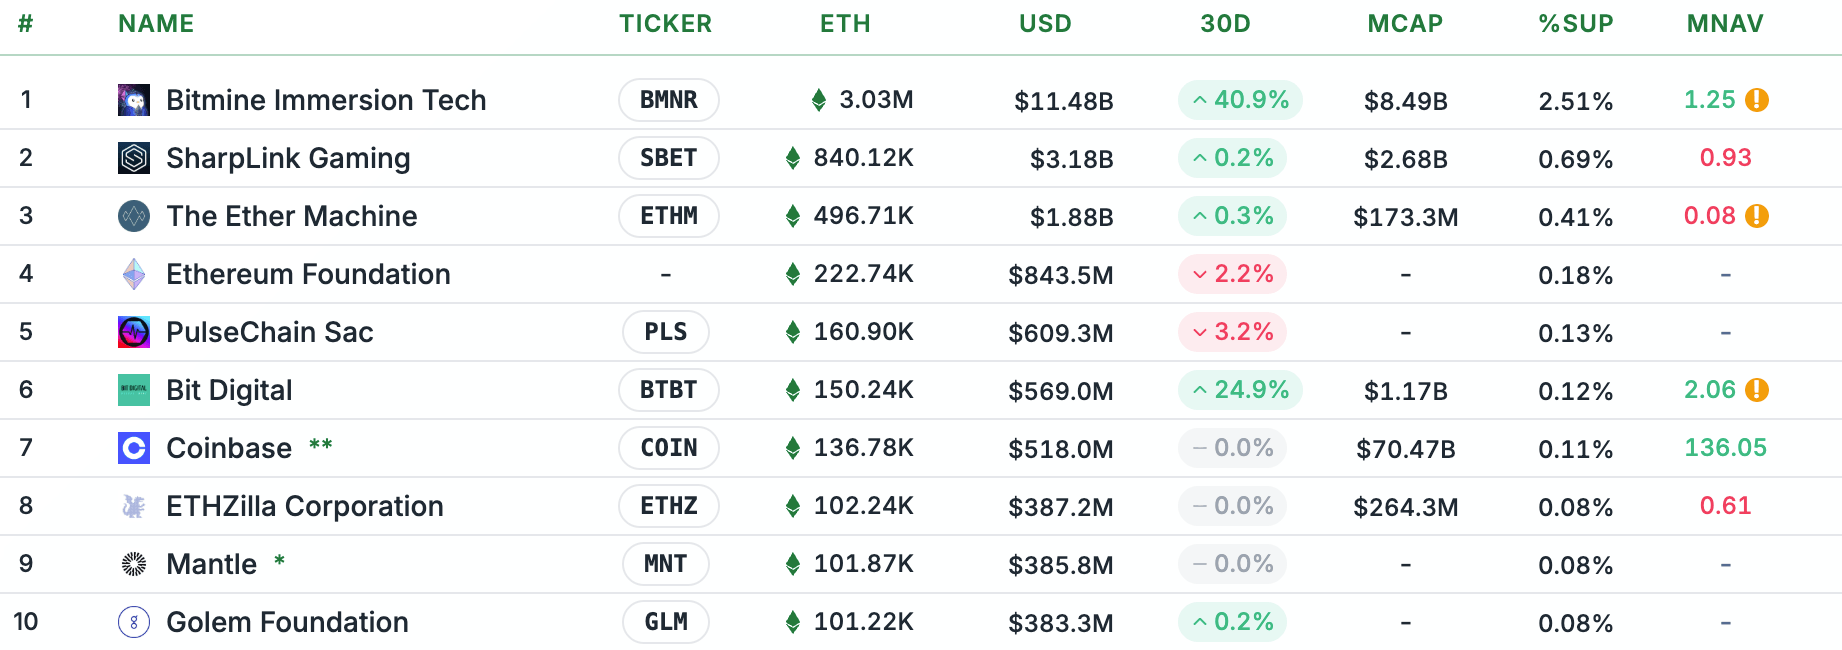Sort the table by the ETH column header
Image resolution: width=1842 pixels, height=650 pixels.
(845, 24)
